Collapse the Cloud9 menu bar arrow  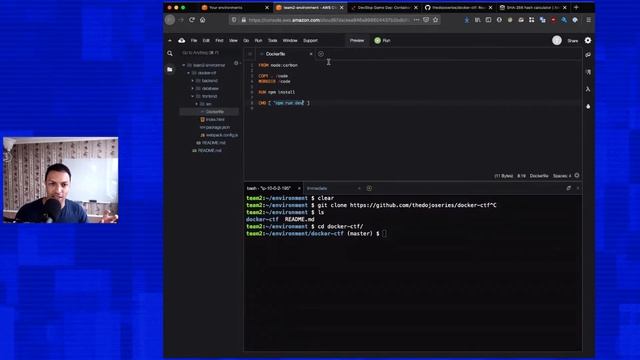click(x=170, y=40)
